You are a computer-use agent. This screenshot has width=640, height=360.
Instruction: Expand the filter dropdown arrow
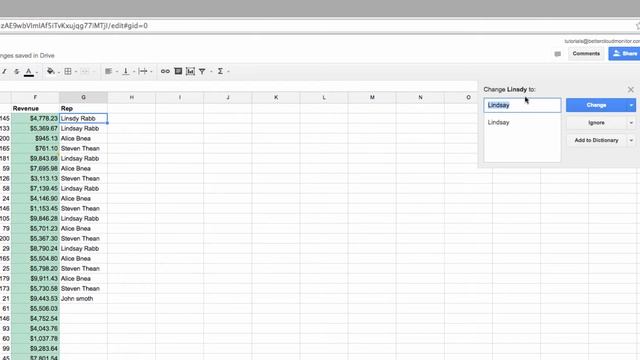tap(211, 72)
